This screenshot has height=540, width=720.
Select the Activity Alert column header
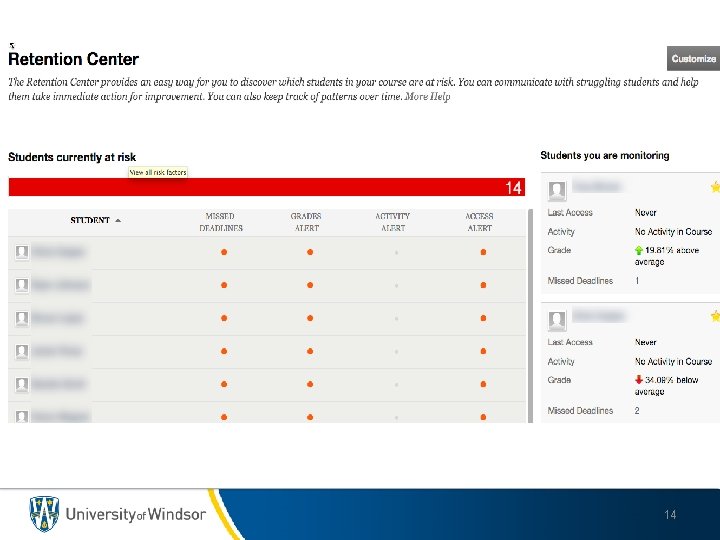393,222
